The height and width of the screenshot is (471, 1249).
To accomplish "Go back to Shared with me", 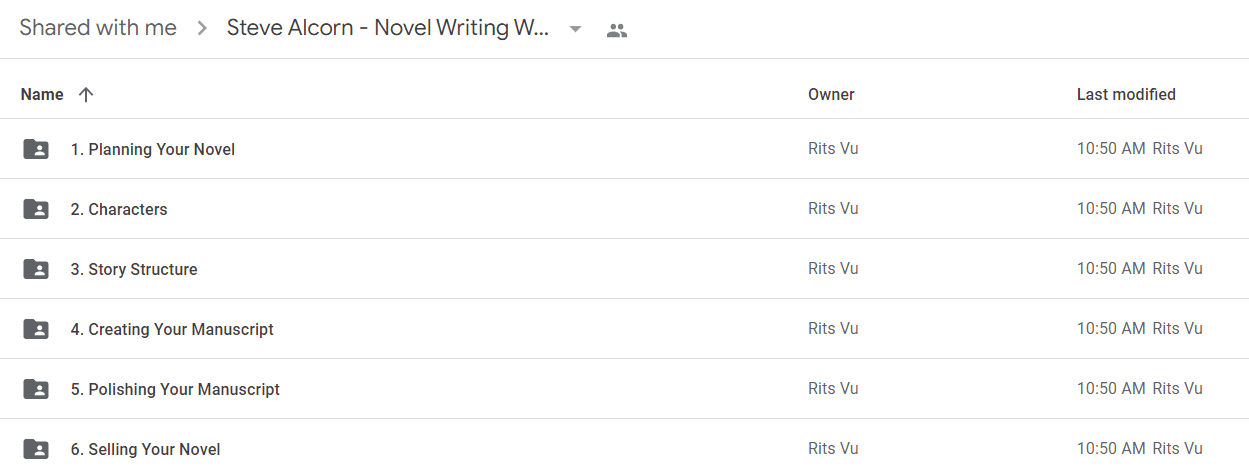I will [98, 28].
